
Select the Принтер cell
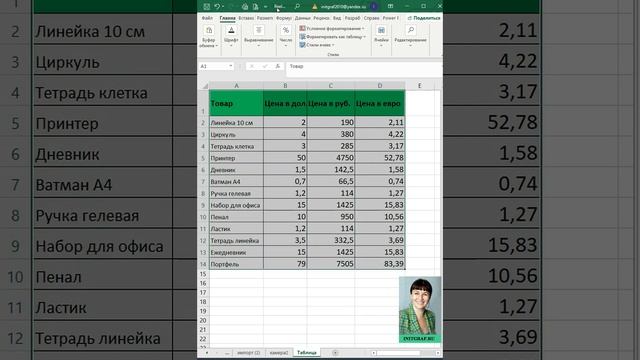point(236,158)
